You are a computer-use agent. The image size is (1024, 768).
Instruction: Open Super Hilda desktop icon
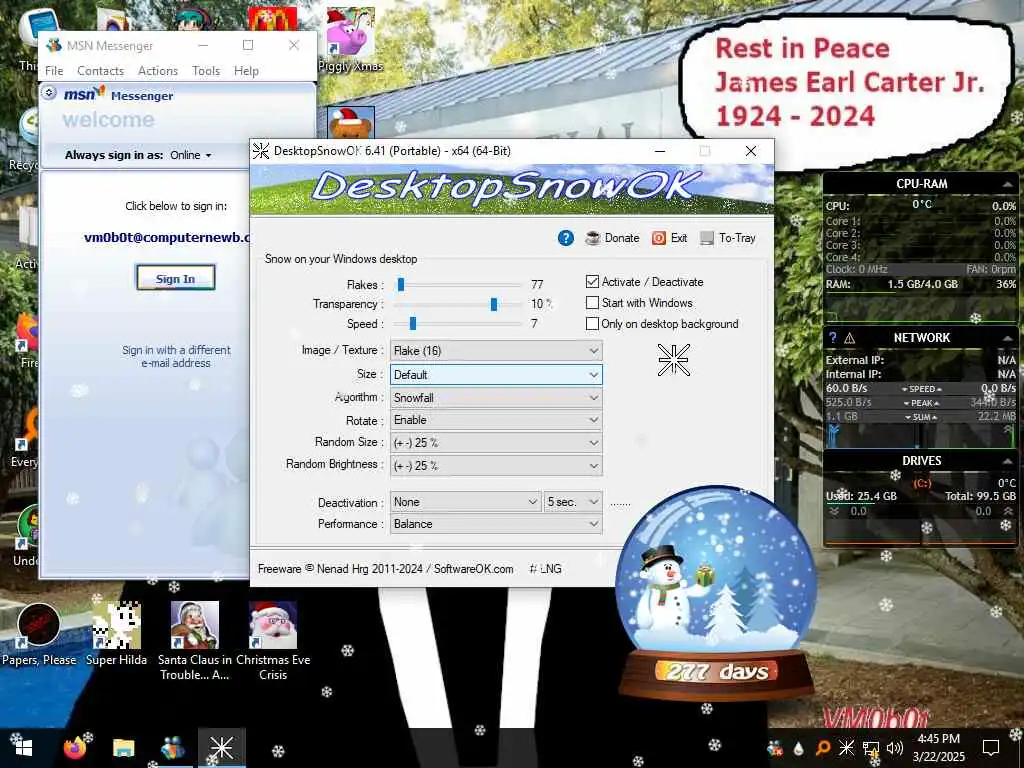(116, 634)
